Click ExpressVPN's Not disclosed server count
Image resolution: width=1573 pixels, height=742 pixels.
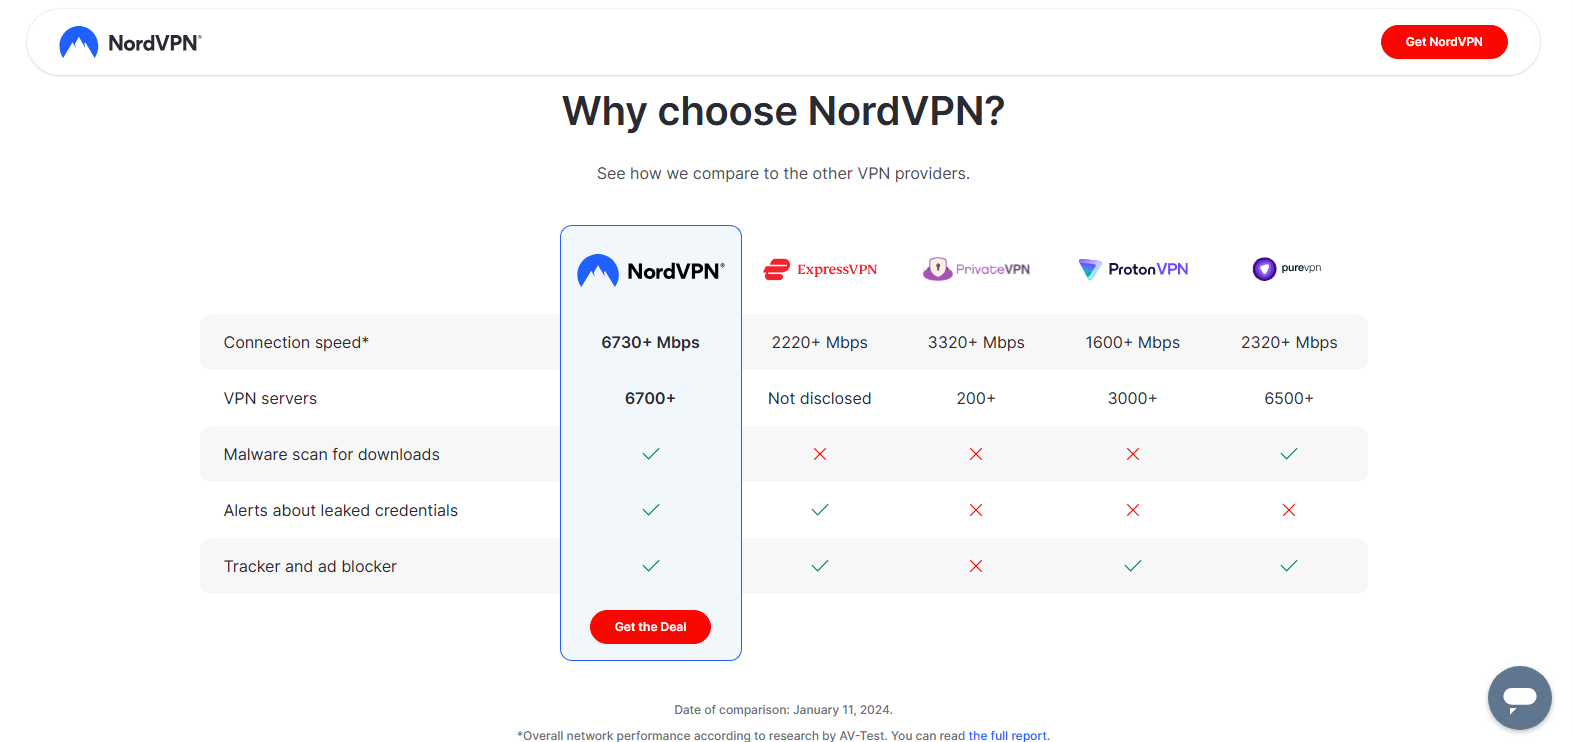820,398
